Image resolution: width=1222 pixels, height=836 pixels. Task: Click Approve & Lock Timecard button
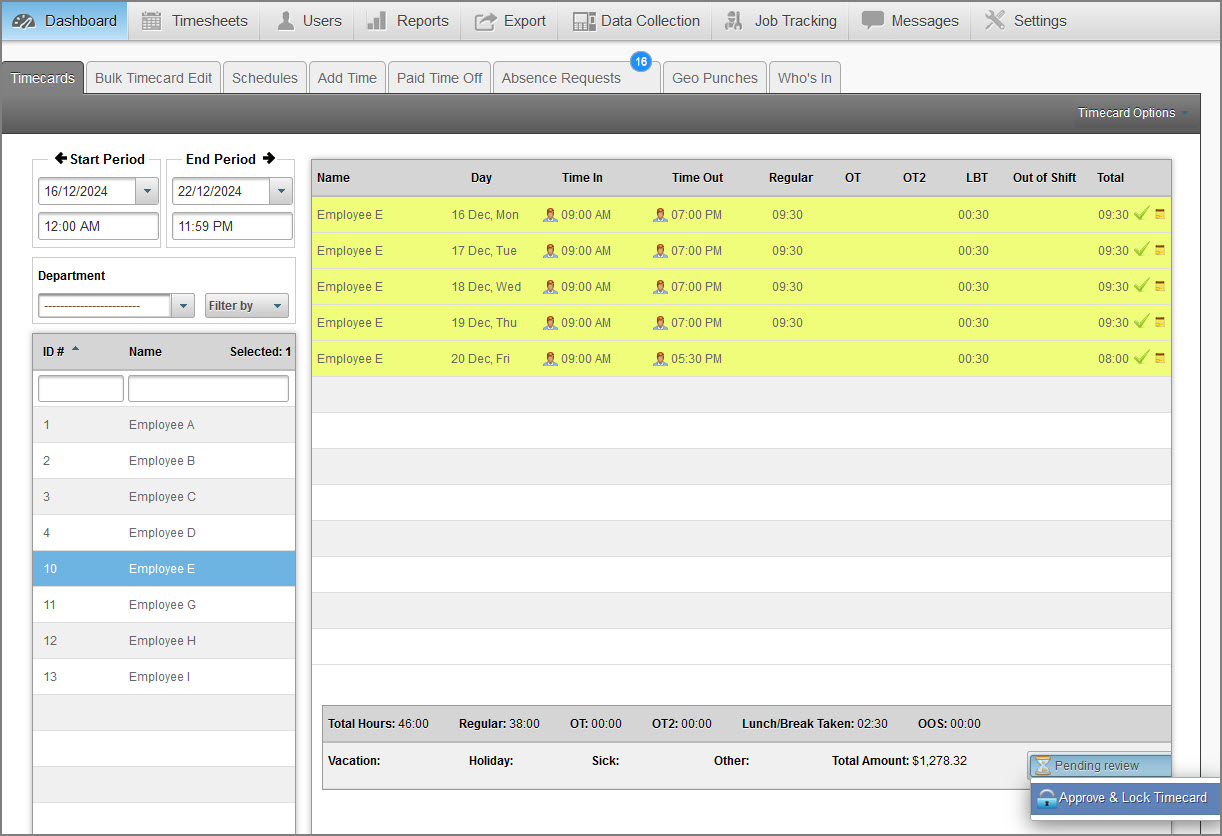coord(1124,798)
